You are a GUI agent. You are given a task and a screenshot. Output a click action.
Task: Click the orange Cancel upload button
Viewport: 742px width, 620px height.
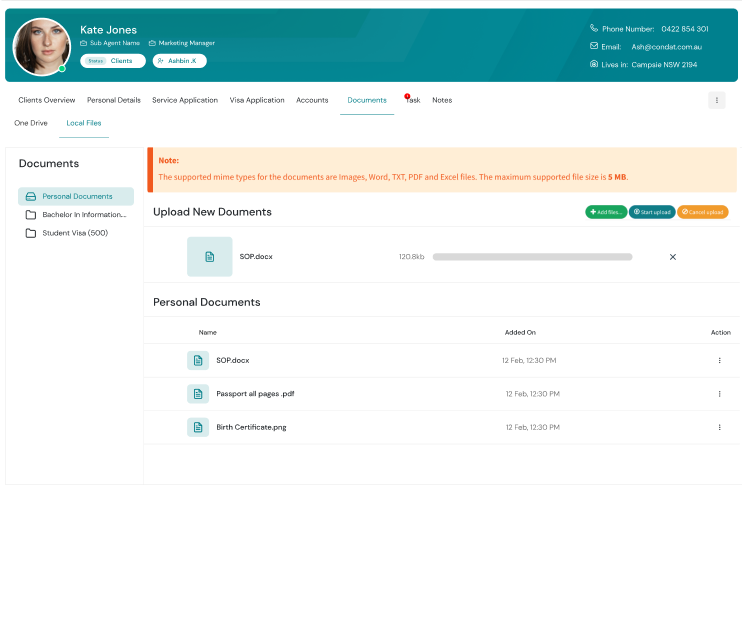[702, 212]
